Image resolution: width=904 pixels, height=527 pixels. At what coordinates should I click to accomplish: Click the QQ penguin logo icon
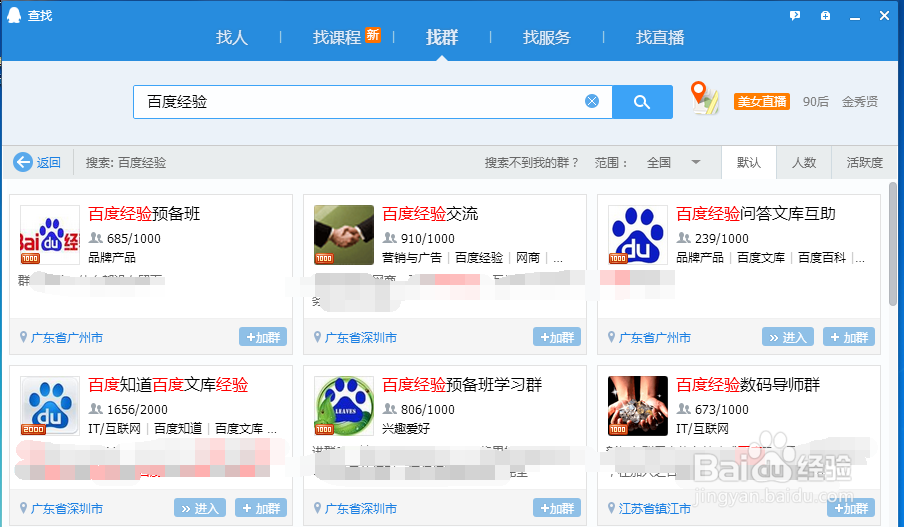tap(14, 15)
